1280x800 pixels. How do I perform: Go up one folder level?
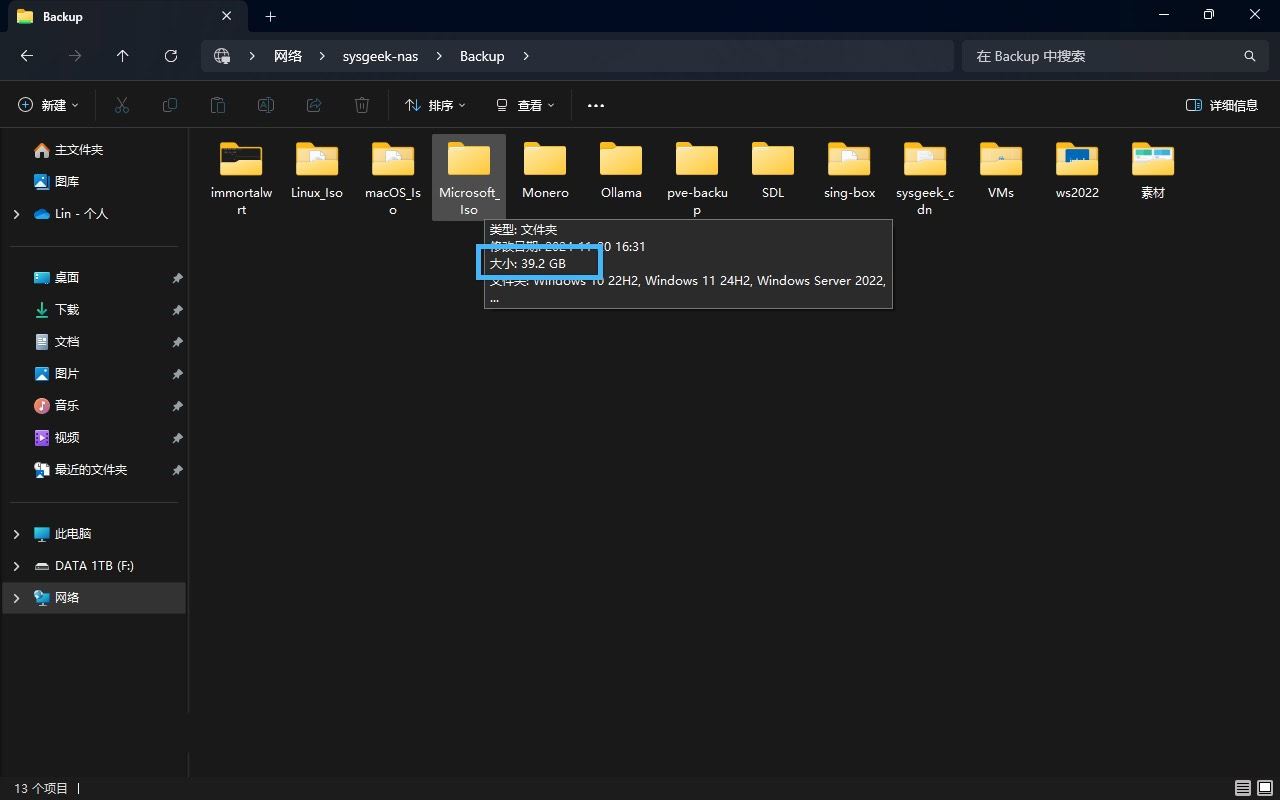[123, 56]
